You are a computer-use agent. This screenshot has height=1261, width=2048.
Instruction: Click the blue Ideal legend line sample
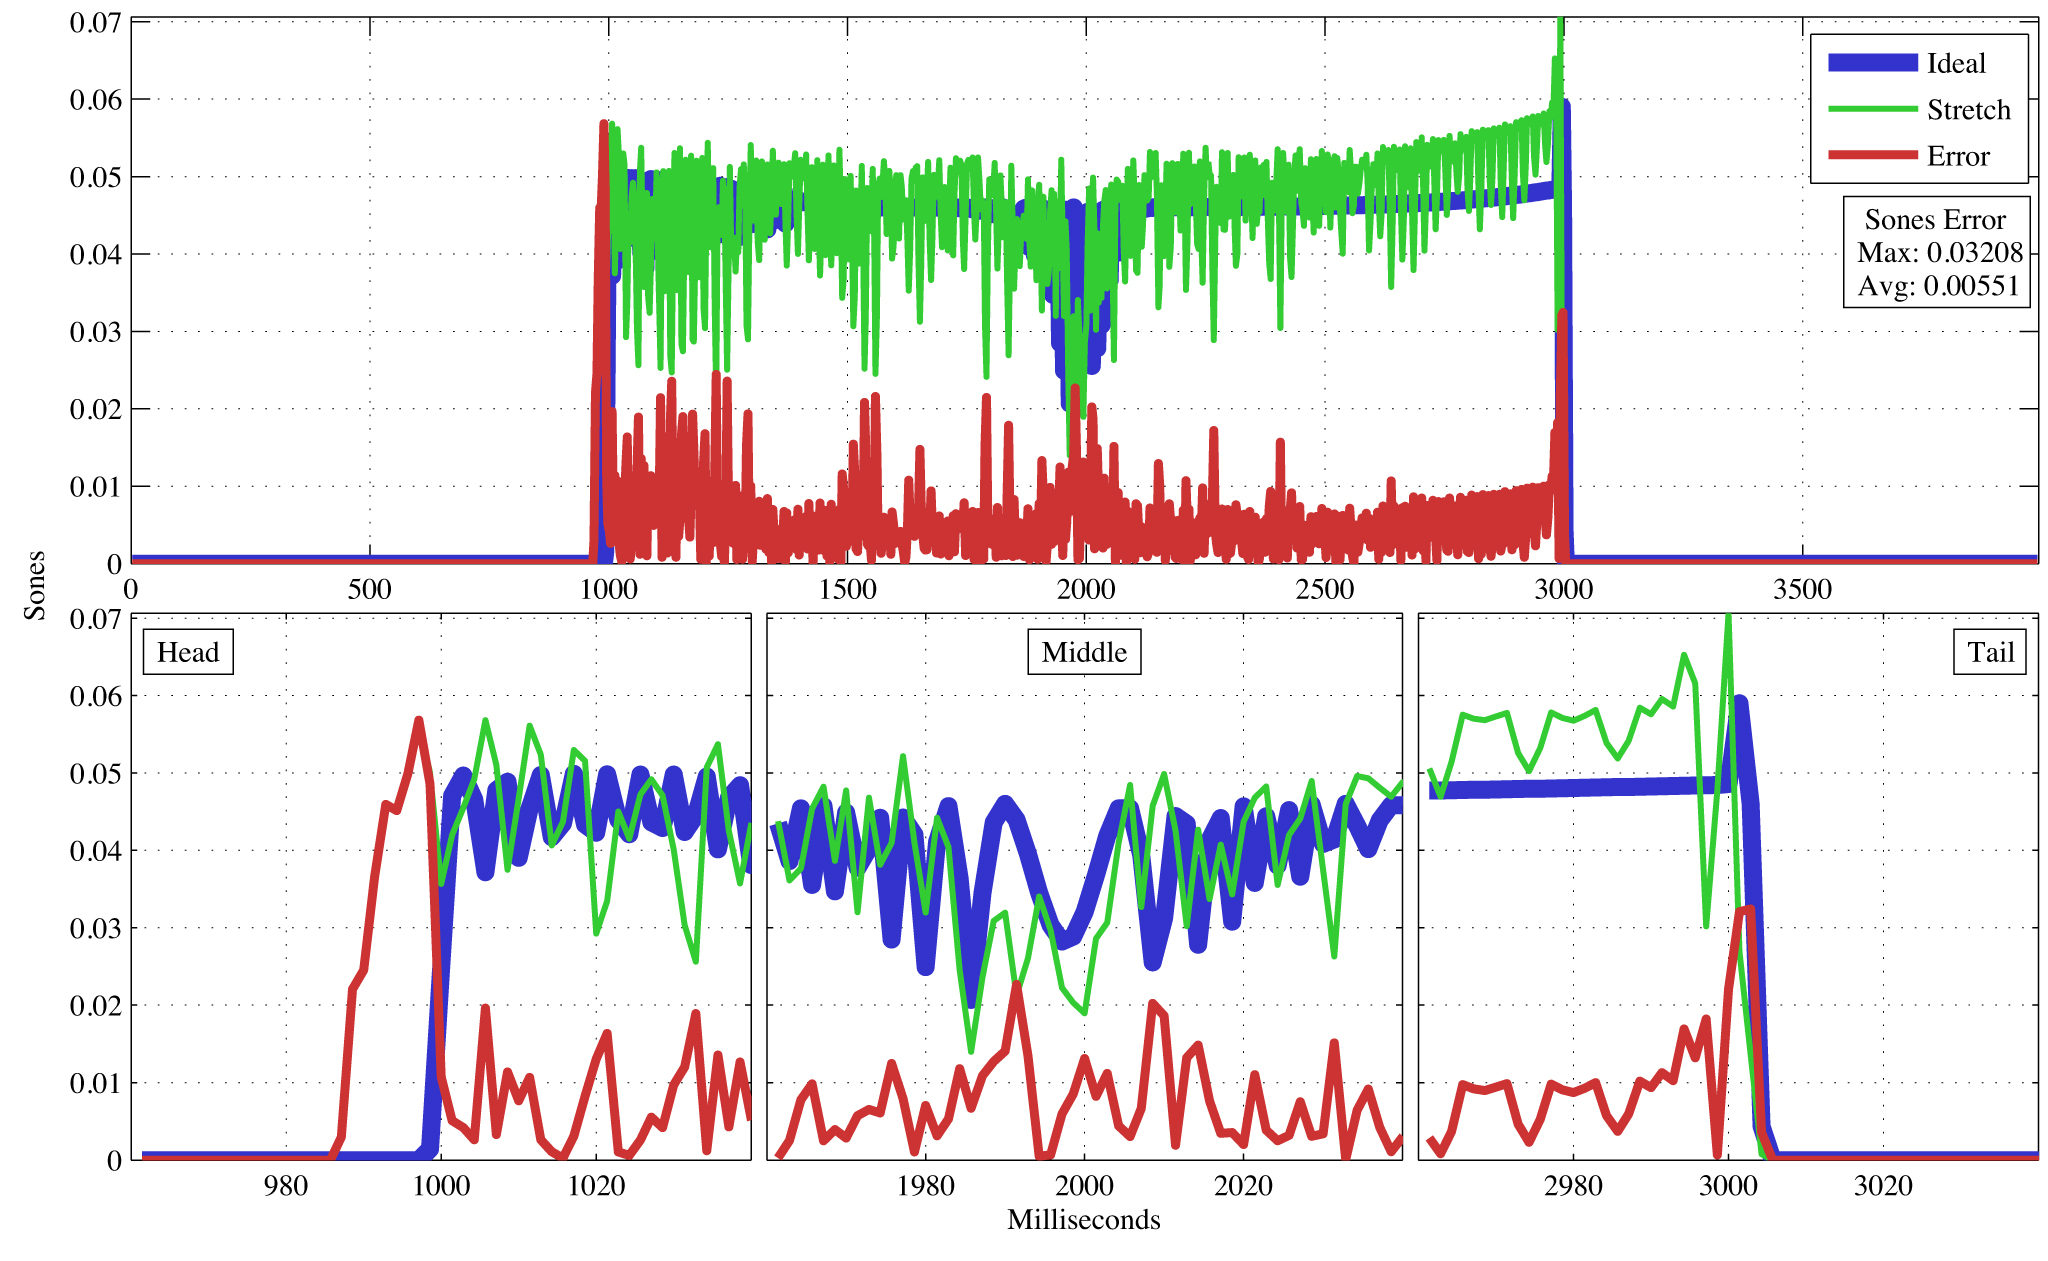[x=1872, y=63]
